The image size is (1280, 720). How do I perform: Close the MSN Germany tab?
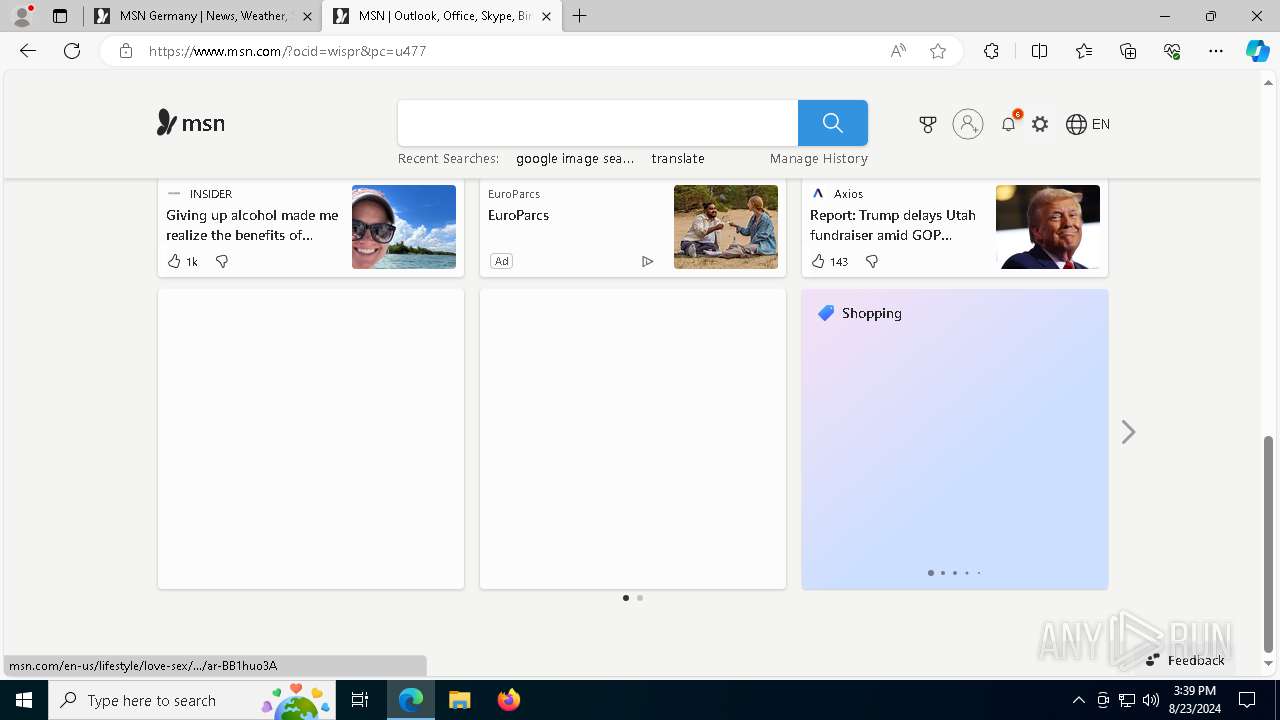(x=307, y=16)
